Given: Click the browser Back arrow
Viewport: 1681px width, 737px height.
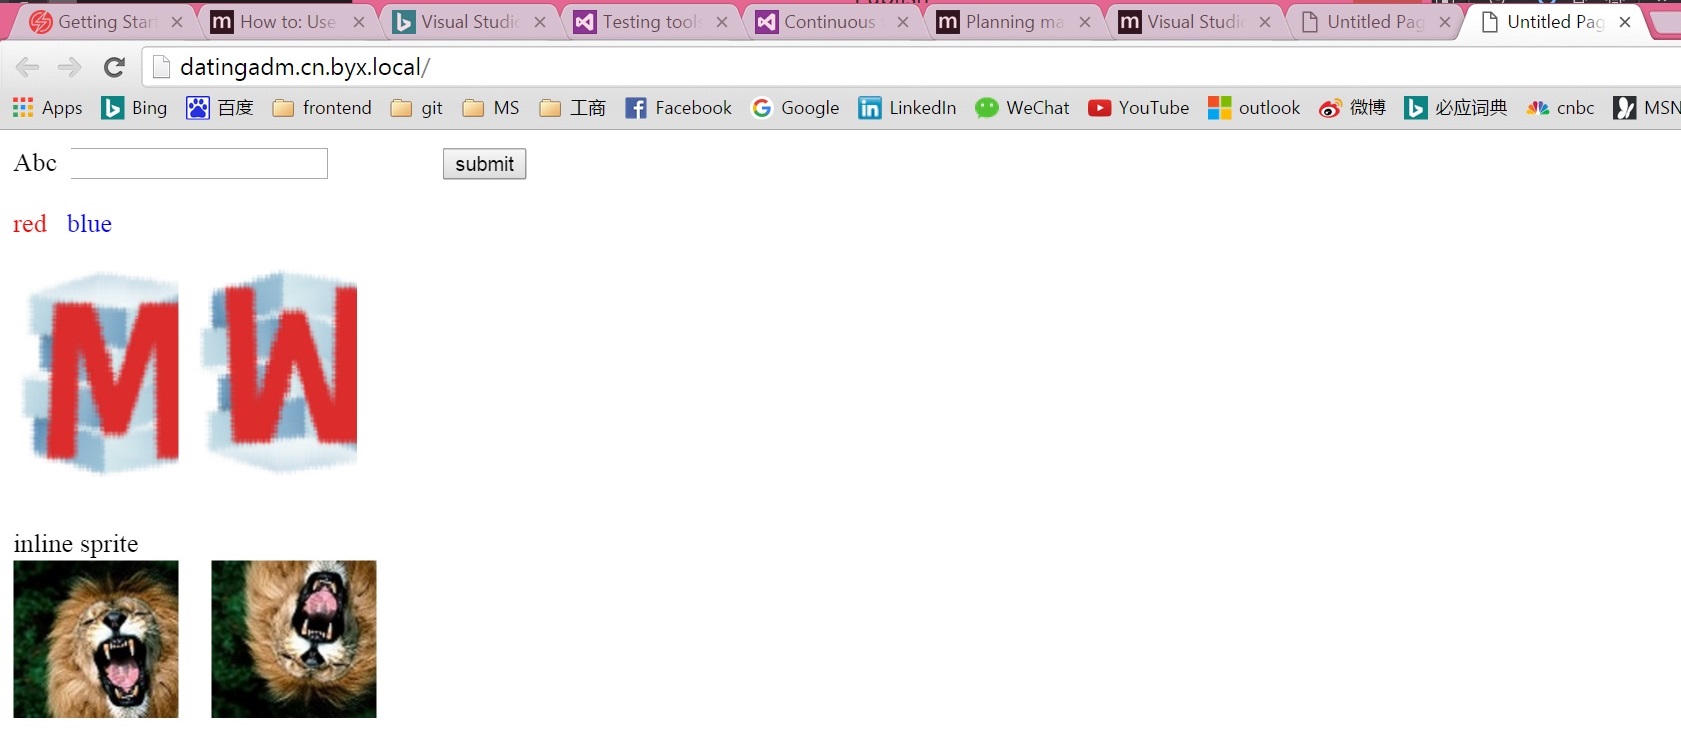Looking at the screenshot, I should coord(27,67).
